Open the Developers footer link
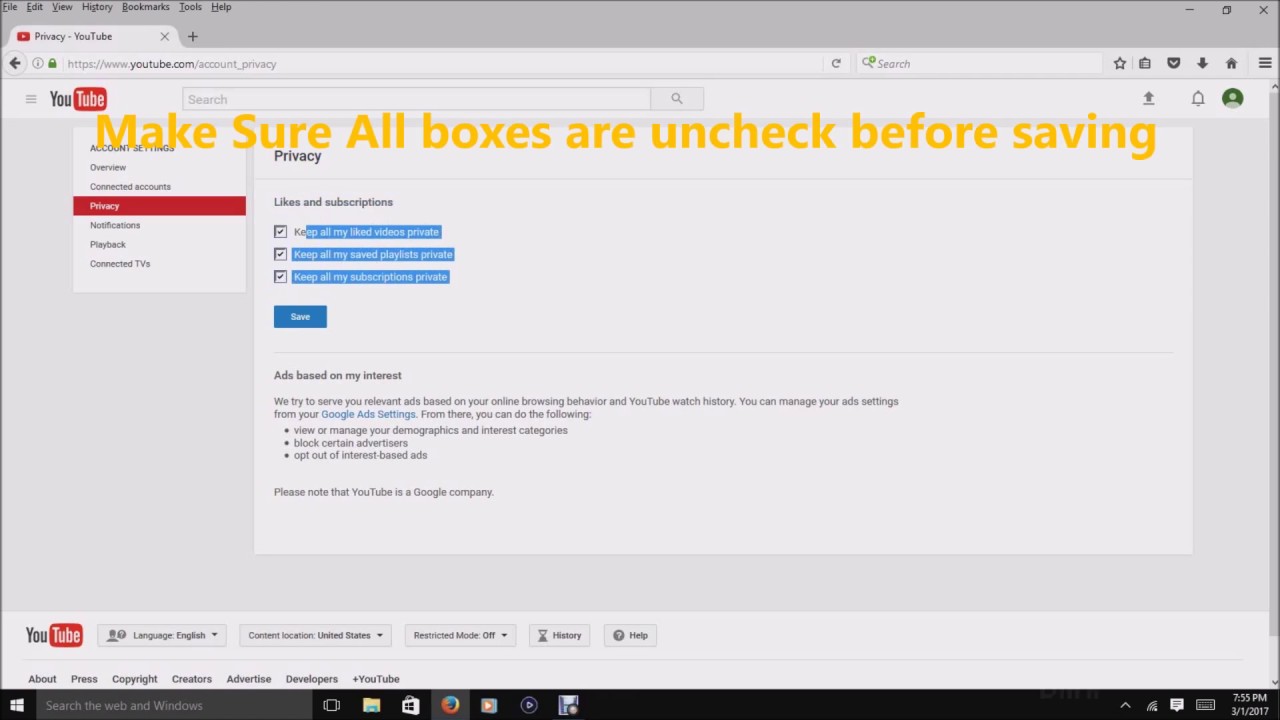Image resolution: width=1280 pixels, height=720 pixels. click(x=312, y=679)
